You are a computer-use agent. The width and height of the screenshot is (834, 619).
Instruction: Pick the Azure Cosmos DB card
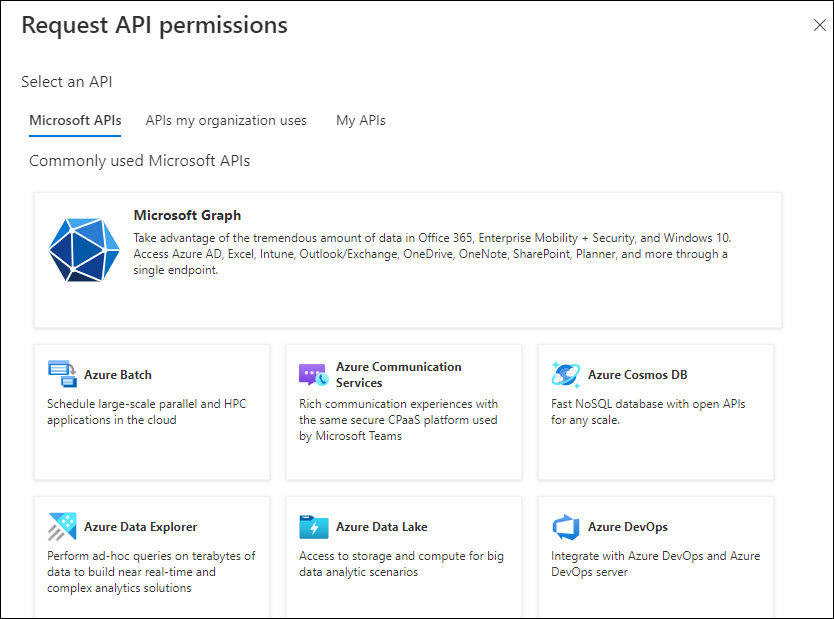pyautogui.click(x=655, y=412)
